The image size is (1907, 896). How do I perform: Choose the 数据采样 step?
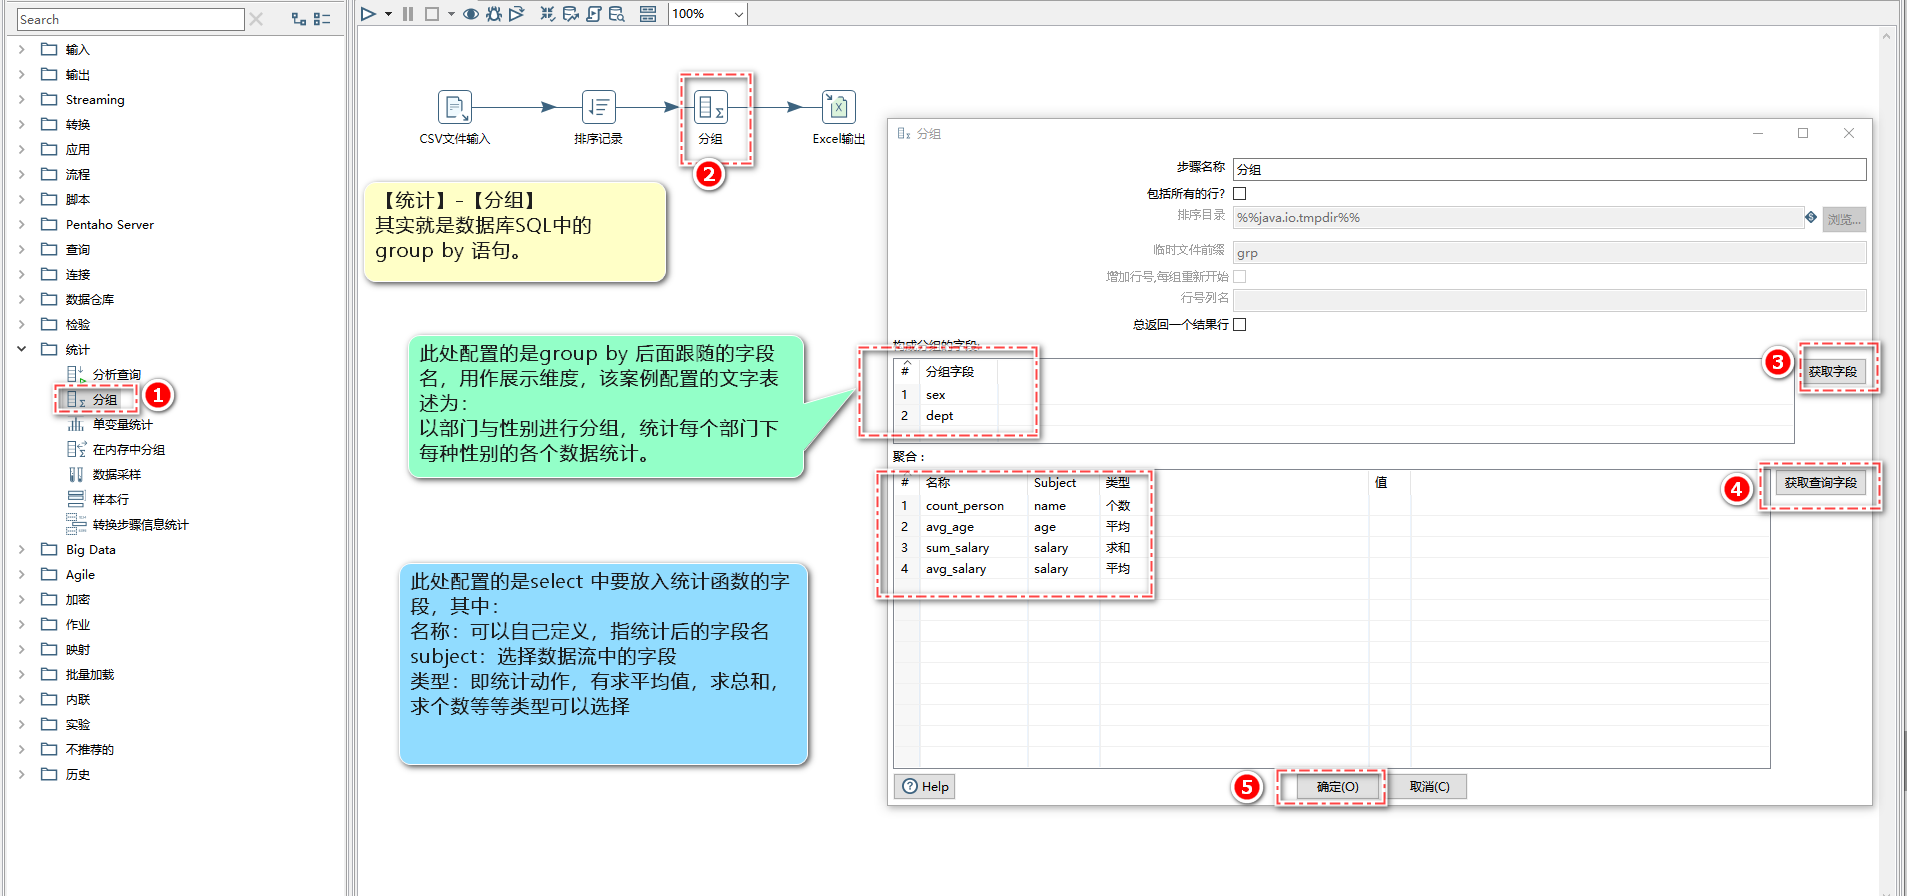116,474
